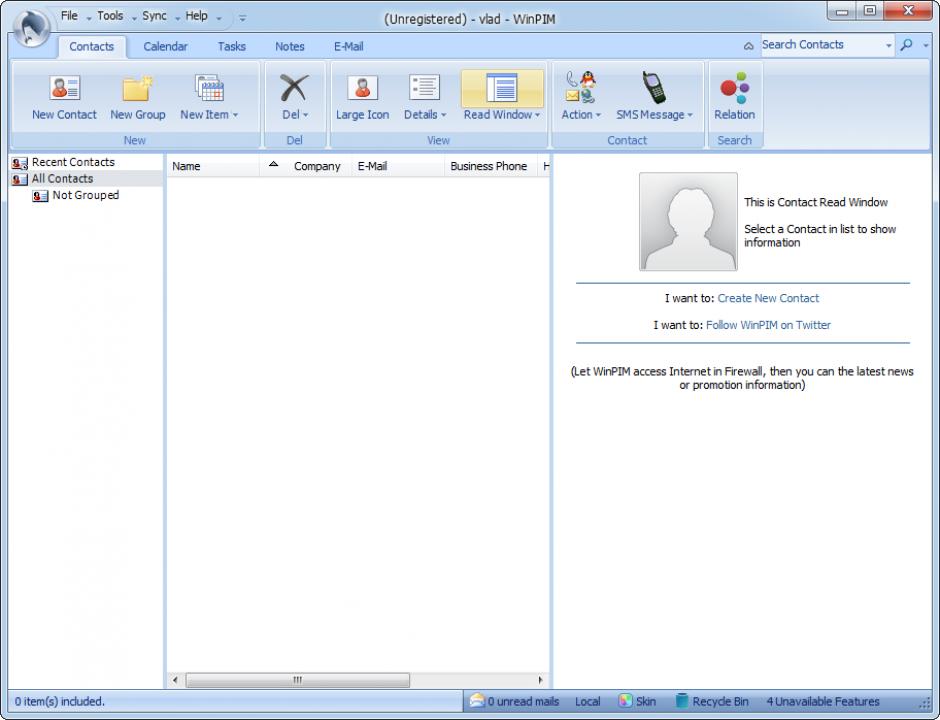Image resolution: width=940 pixels, height=720 pixels.
Task: Click in the Search Contacts field
Action: [x=822, y=45]
